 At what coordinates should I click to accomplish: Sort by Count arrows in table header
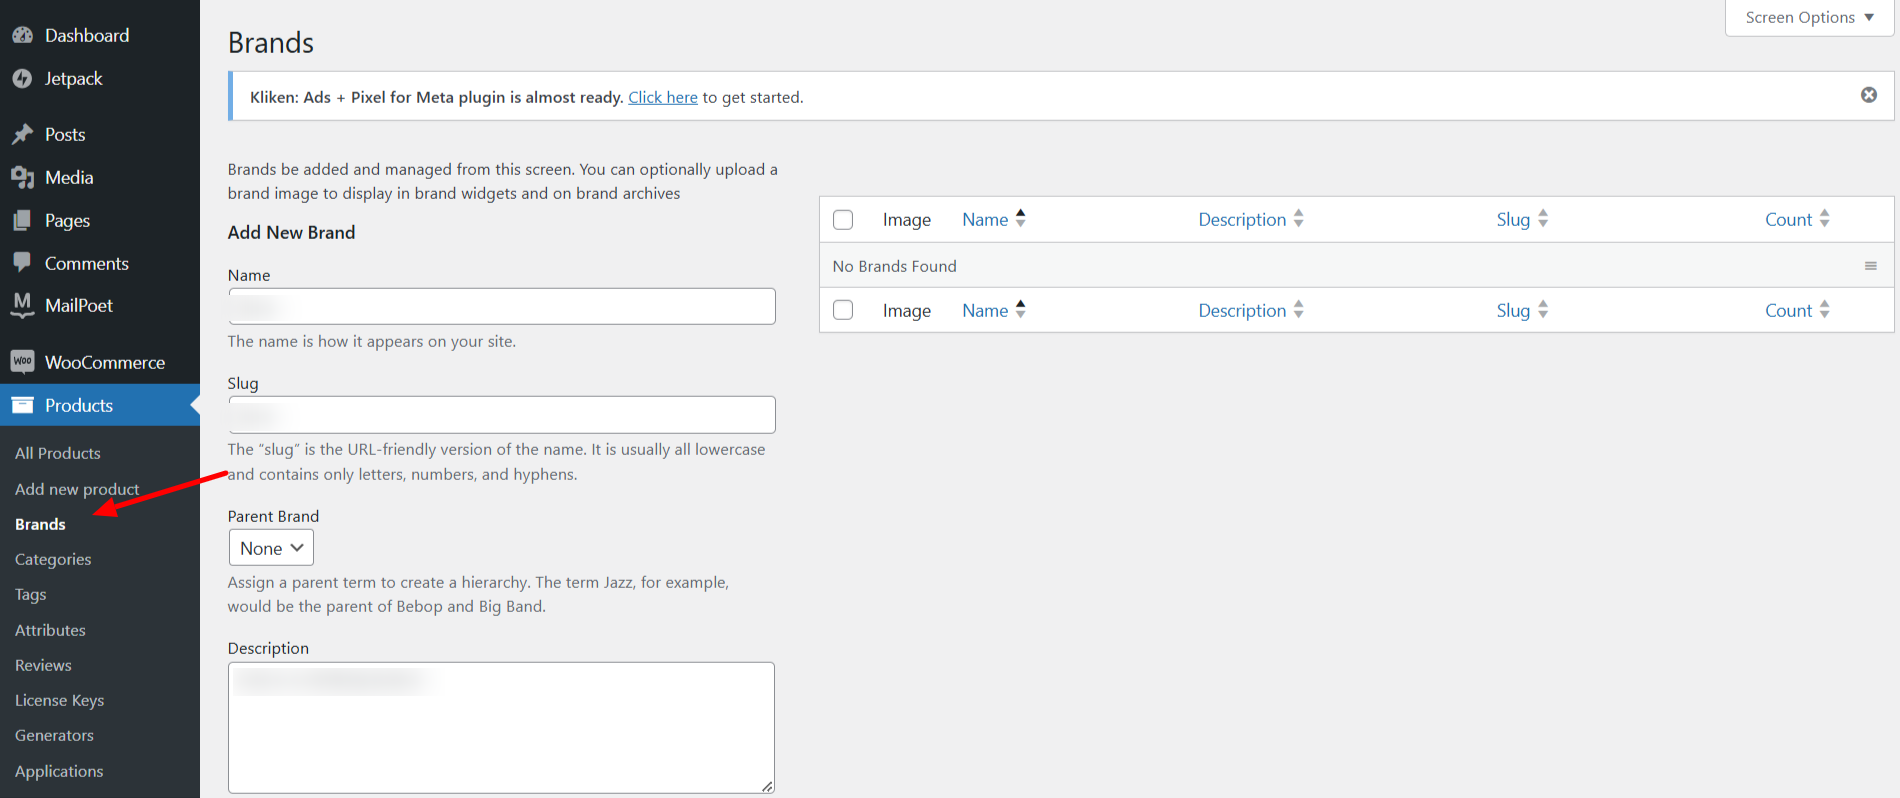click(x=1824, y=218)
